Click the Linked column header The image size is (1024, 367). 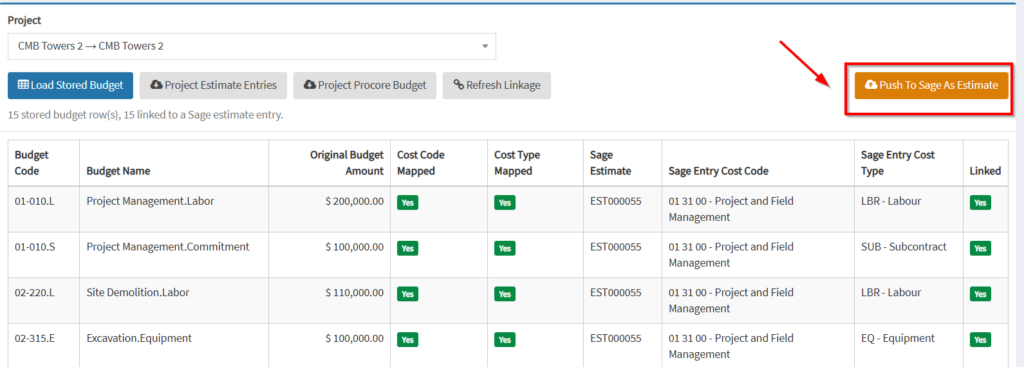(985, 171)
